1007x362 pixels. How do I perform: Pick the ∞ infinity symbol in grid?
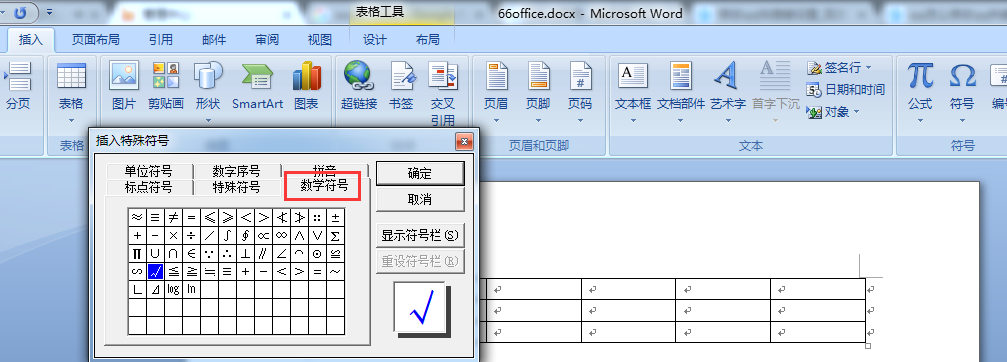[x=281, y=236]
